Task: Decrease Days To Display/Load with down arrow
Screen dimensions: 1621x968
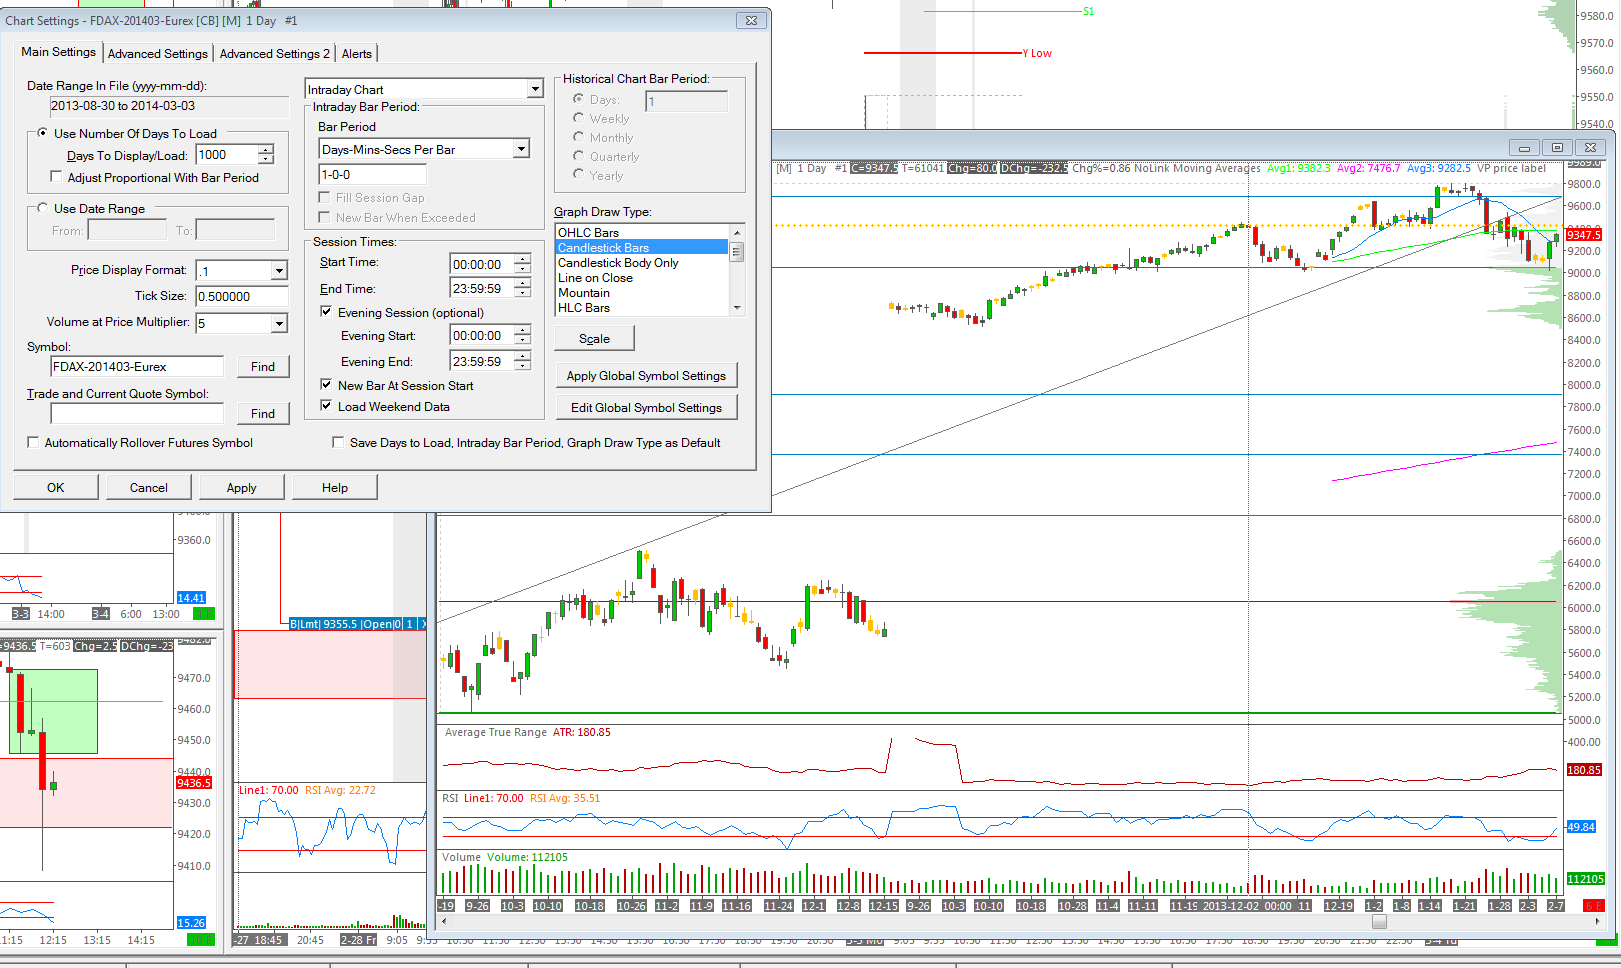Action: [x=266, y=159]
